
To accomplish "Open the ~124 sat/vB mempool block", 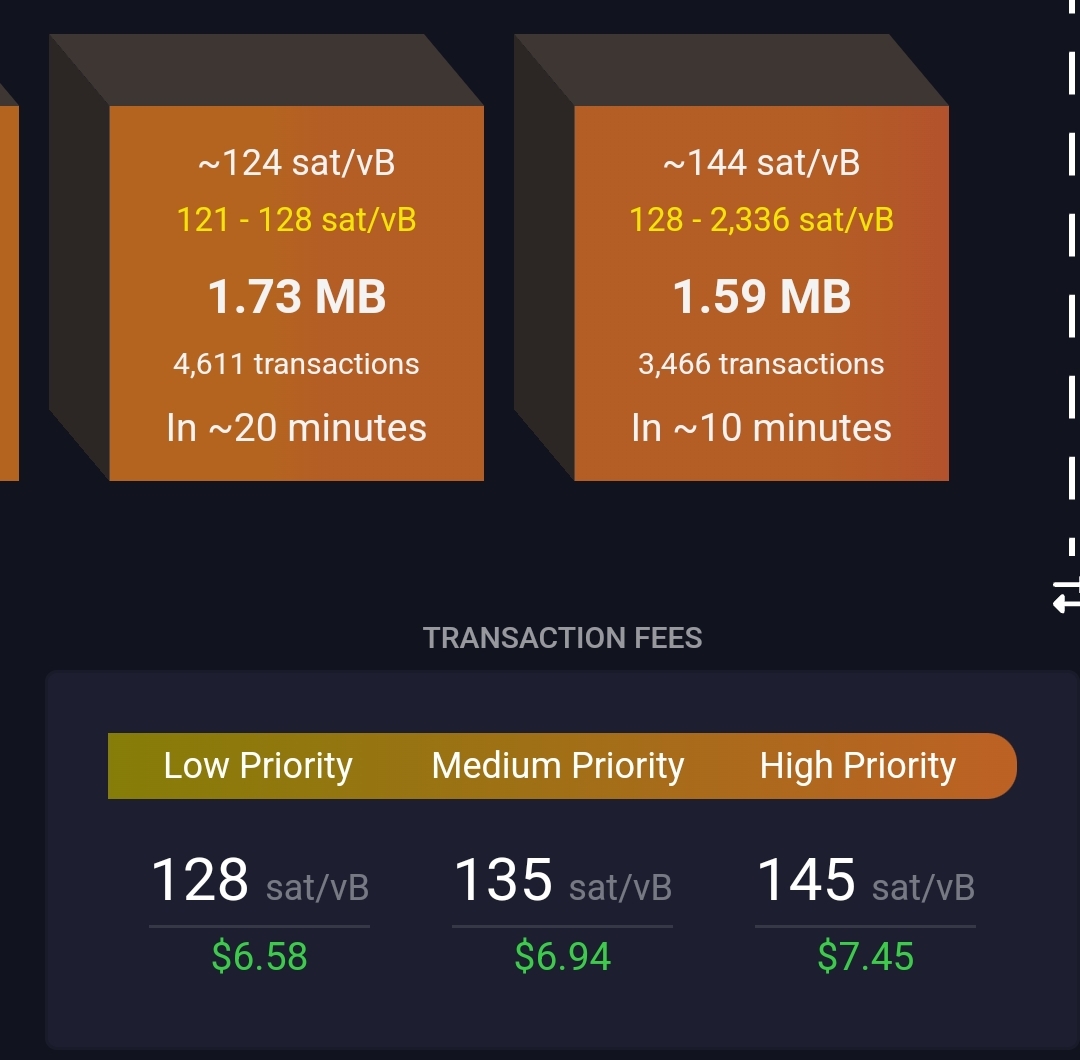I will (296, 293).
